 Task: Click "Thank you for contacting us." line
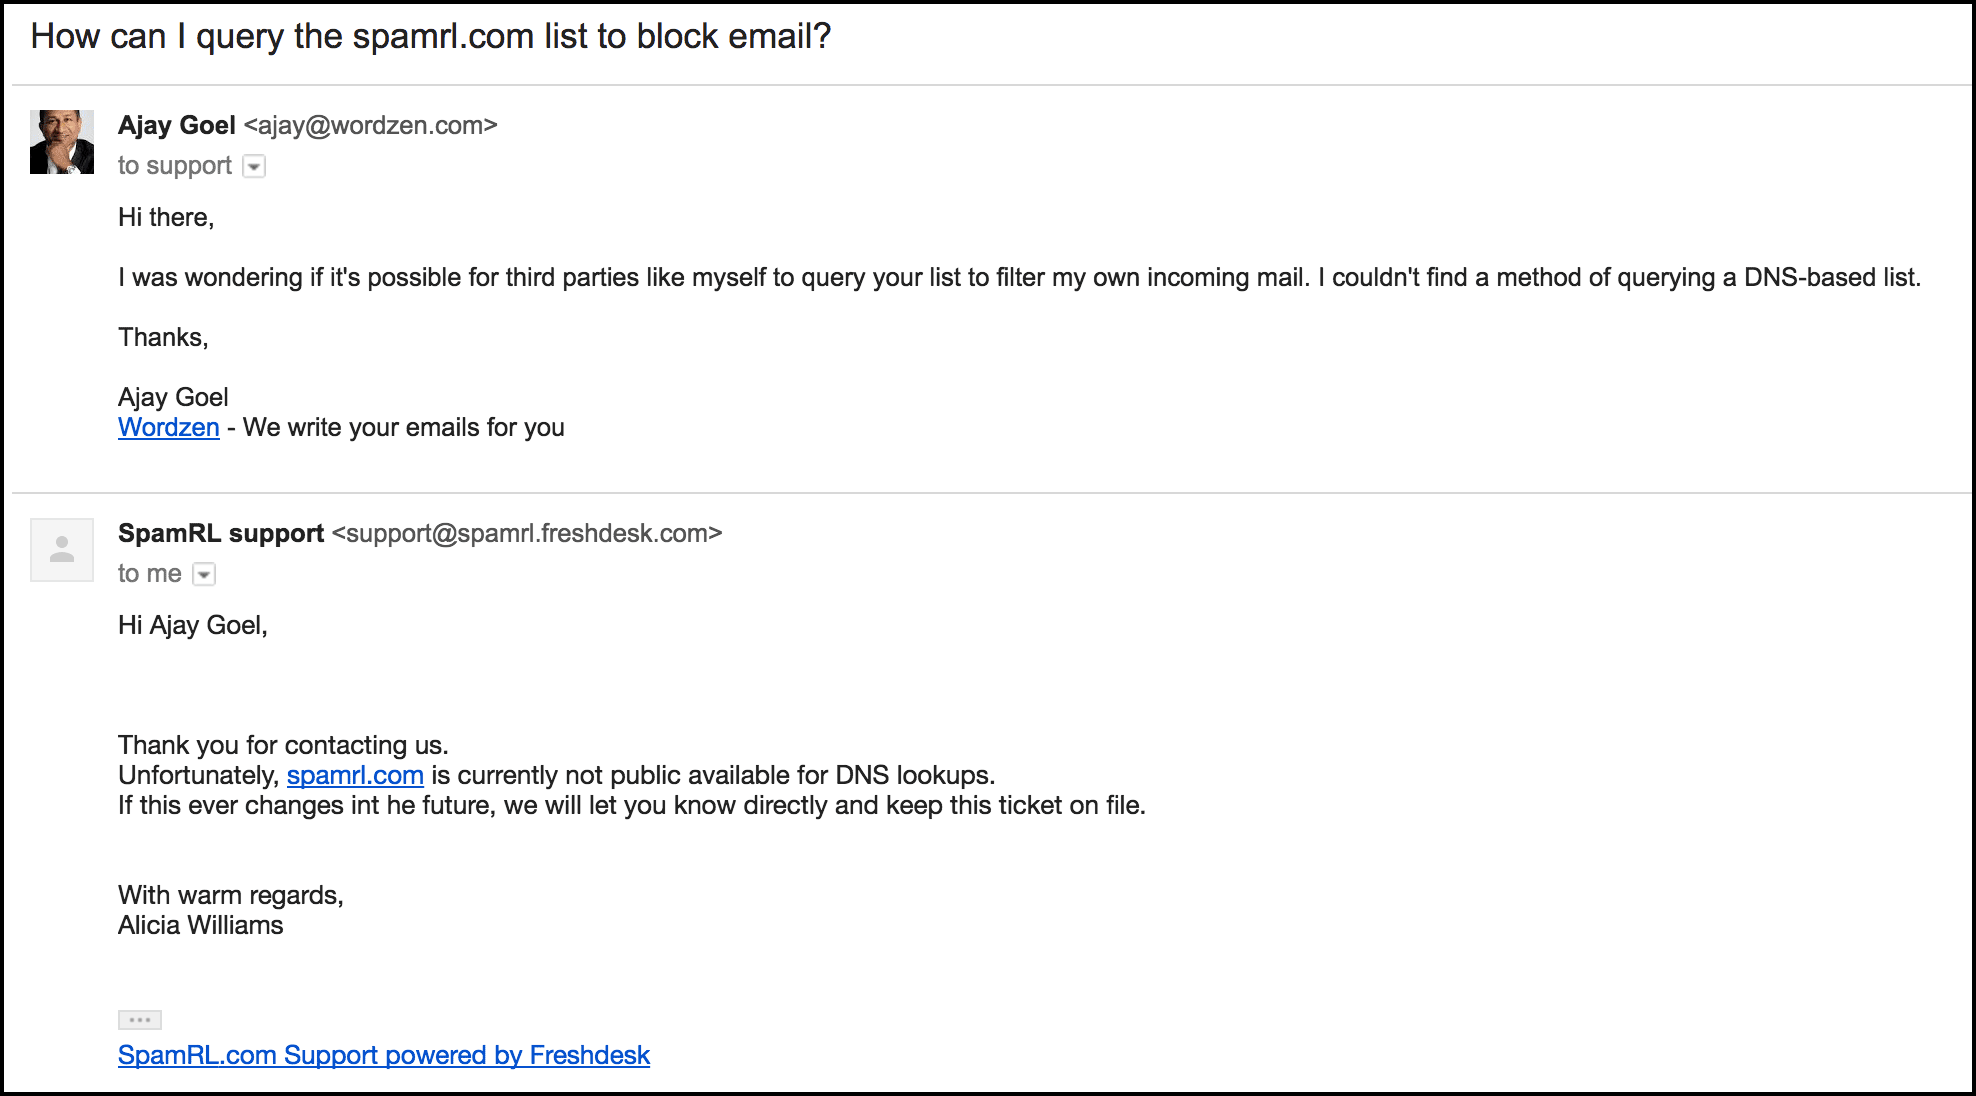click(283, 746)
